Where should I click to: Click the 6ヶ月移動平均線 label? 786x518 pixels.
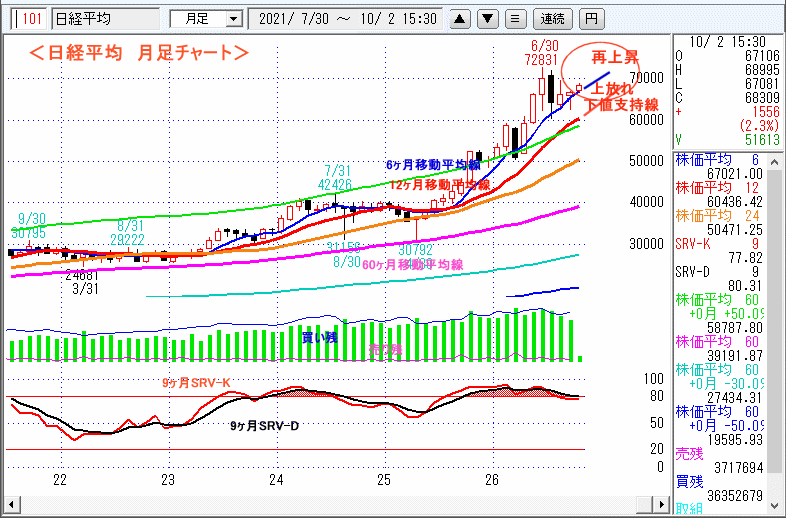tap(433, 164)
